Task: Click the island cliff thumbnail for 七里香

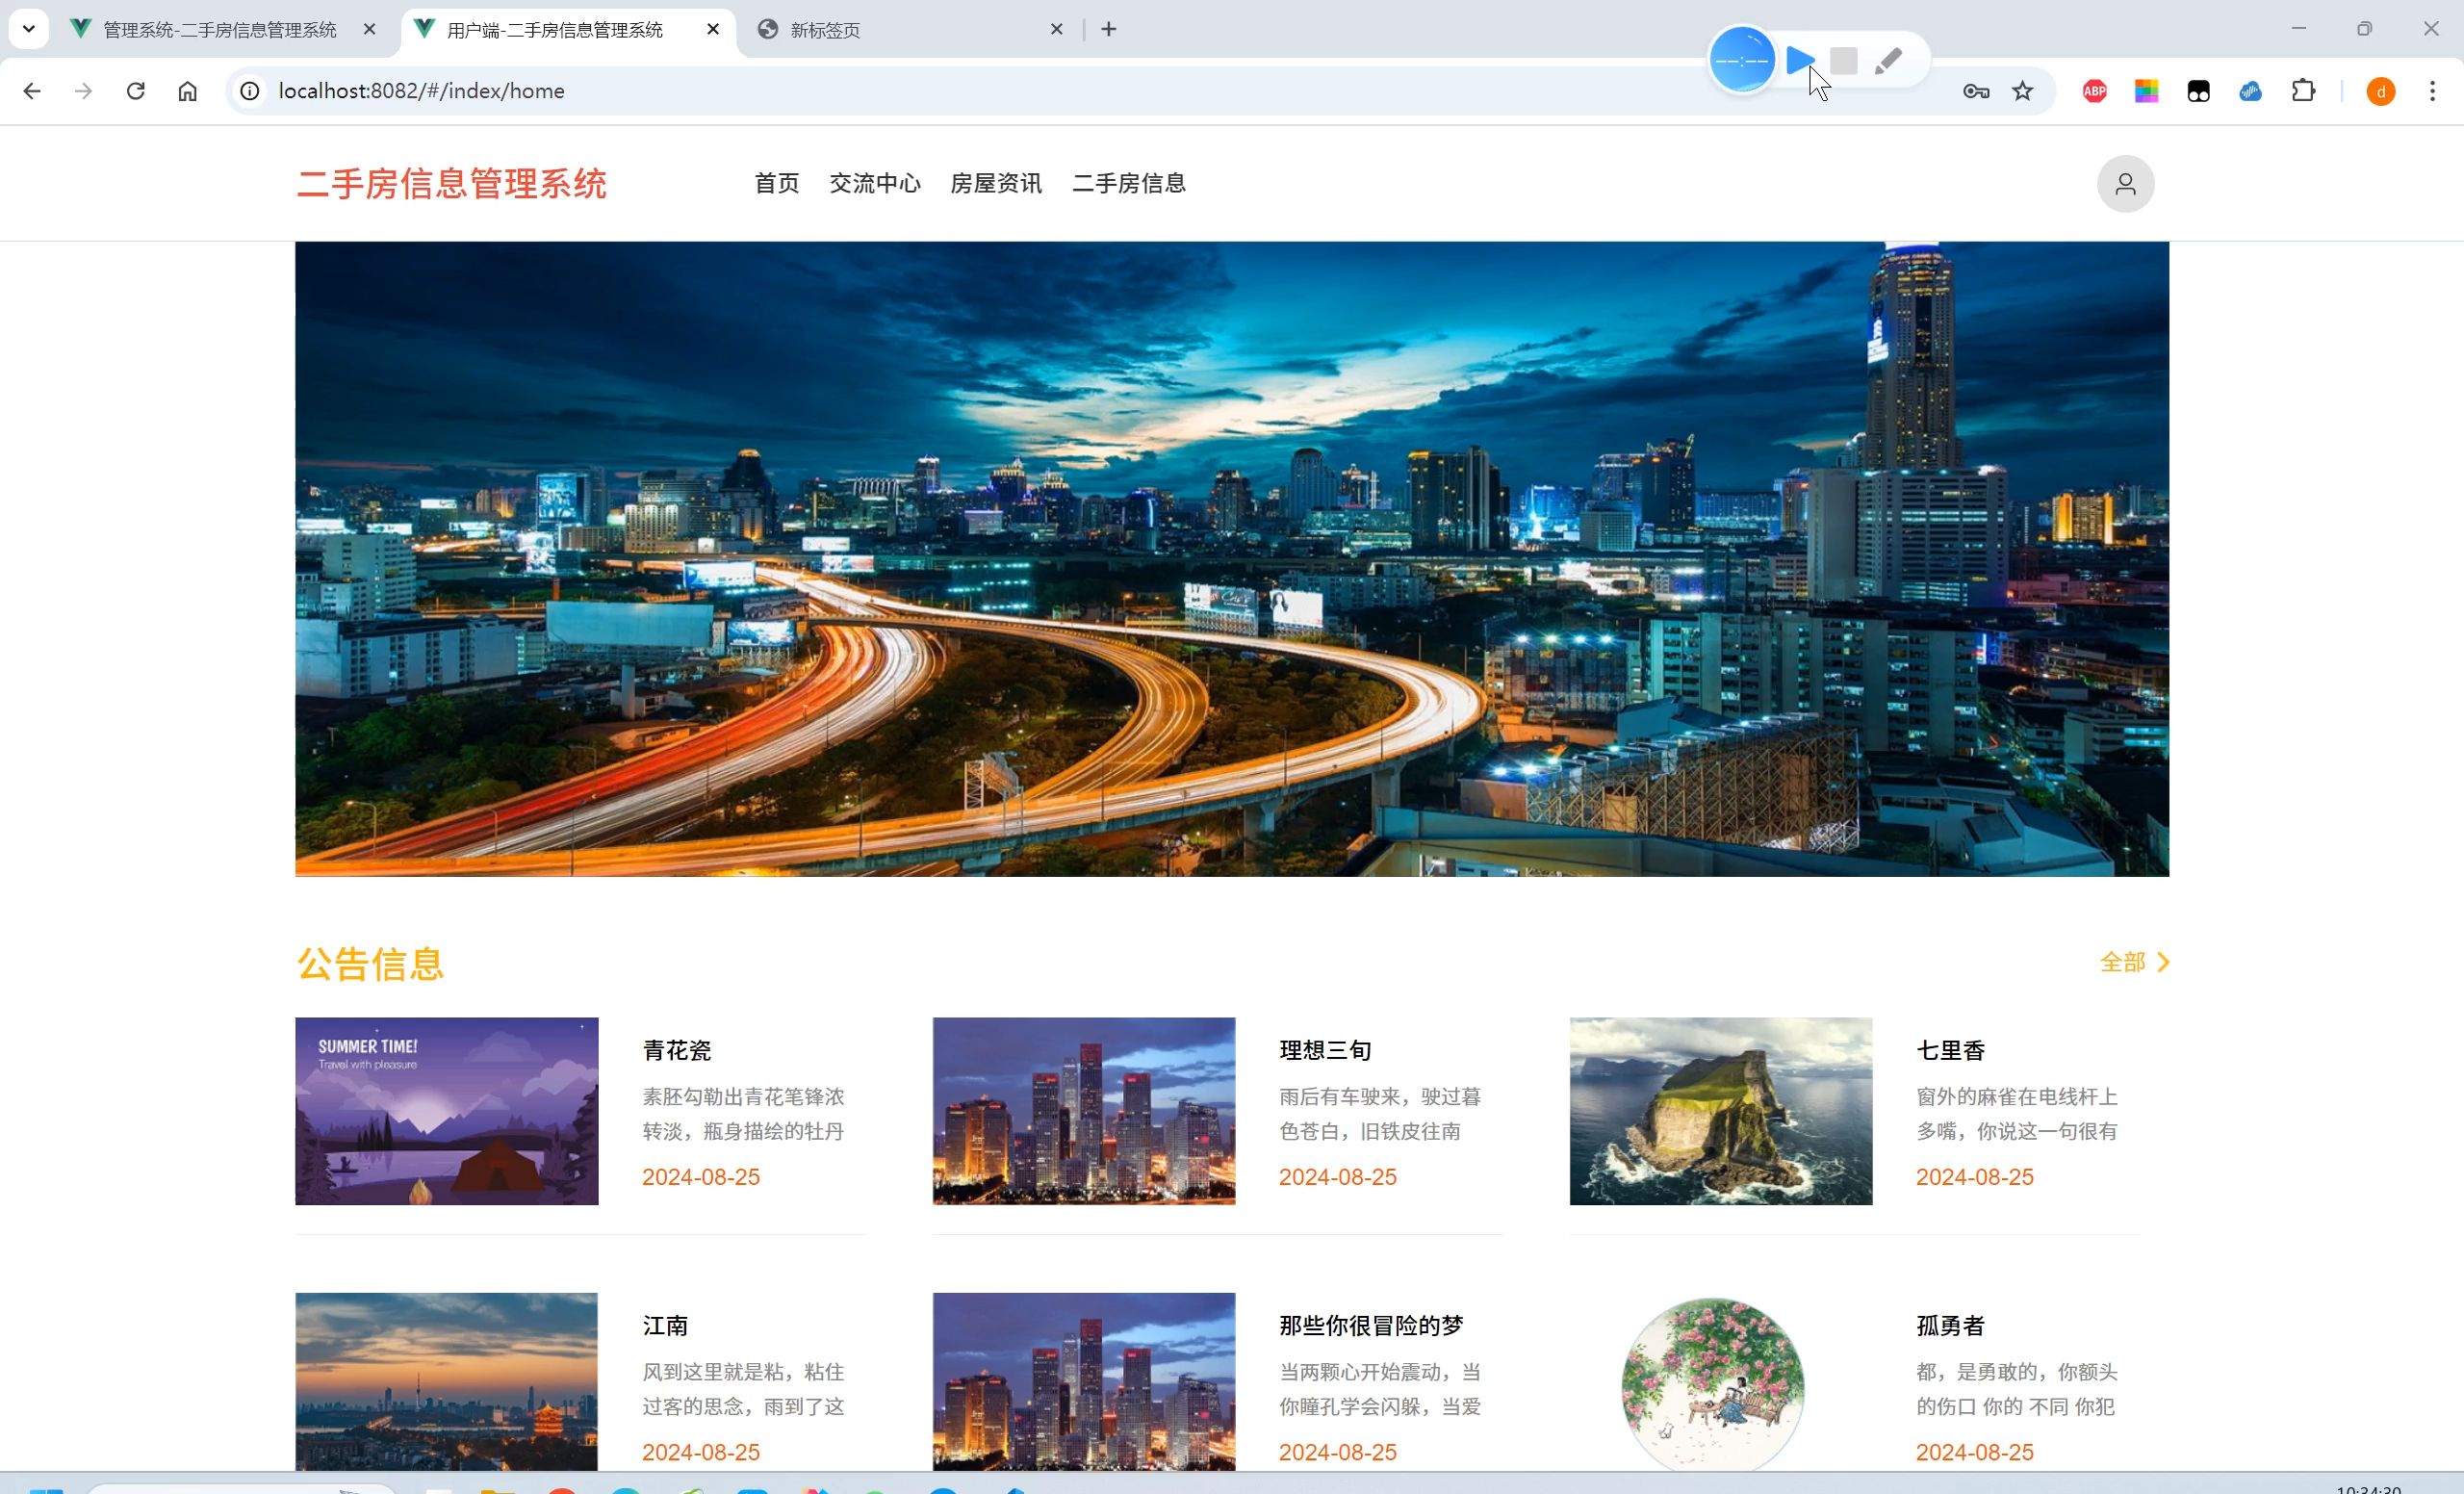Action: point(1721,1111)
